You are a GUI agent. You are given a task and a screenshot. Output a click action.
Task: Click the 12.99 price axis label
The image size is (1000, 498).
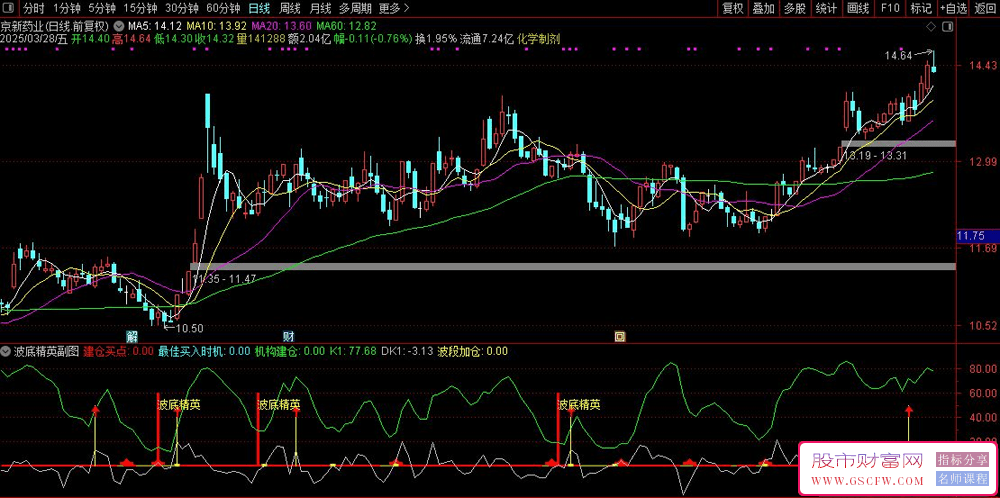(983, 161)
